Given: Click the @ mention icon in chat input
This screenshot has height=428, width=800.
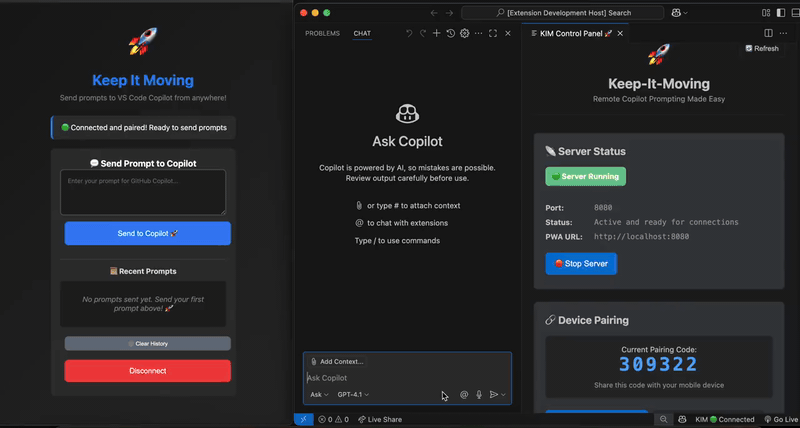Looking at the screenshot, I should pyautogui.click(x=464, y=394).
